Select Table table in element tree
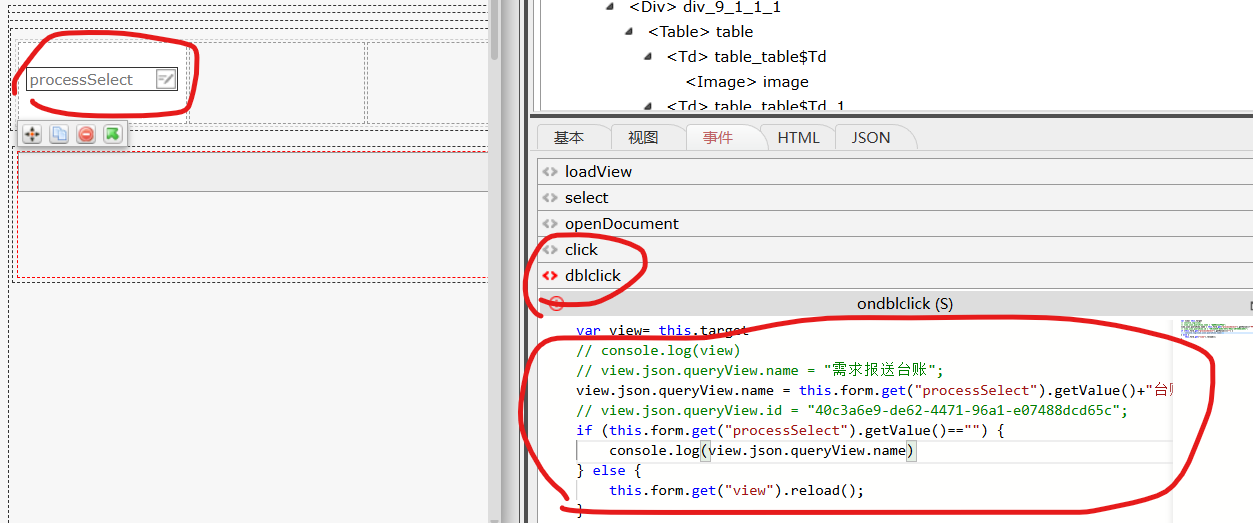Image resolution: width=1253 pixels, height=523 pixels. point(700,32)
